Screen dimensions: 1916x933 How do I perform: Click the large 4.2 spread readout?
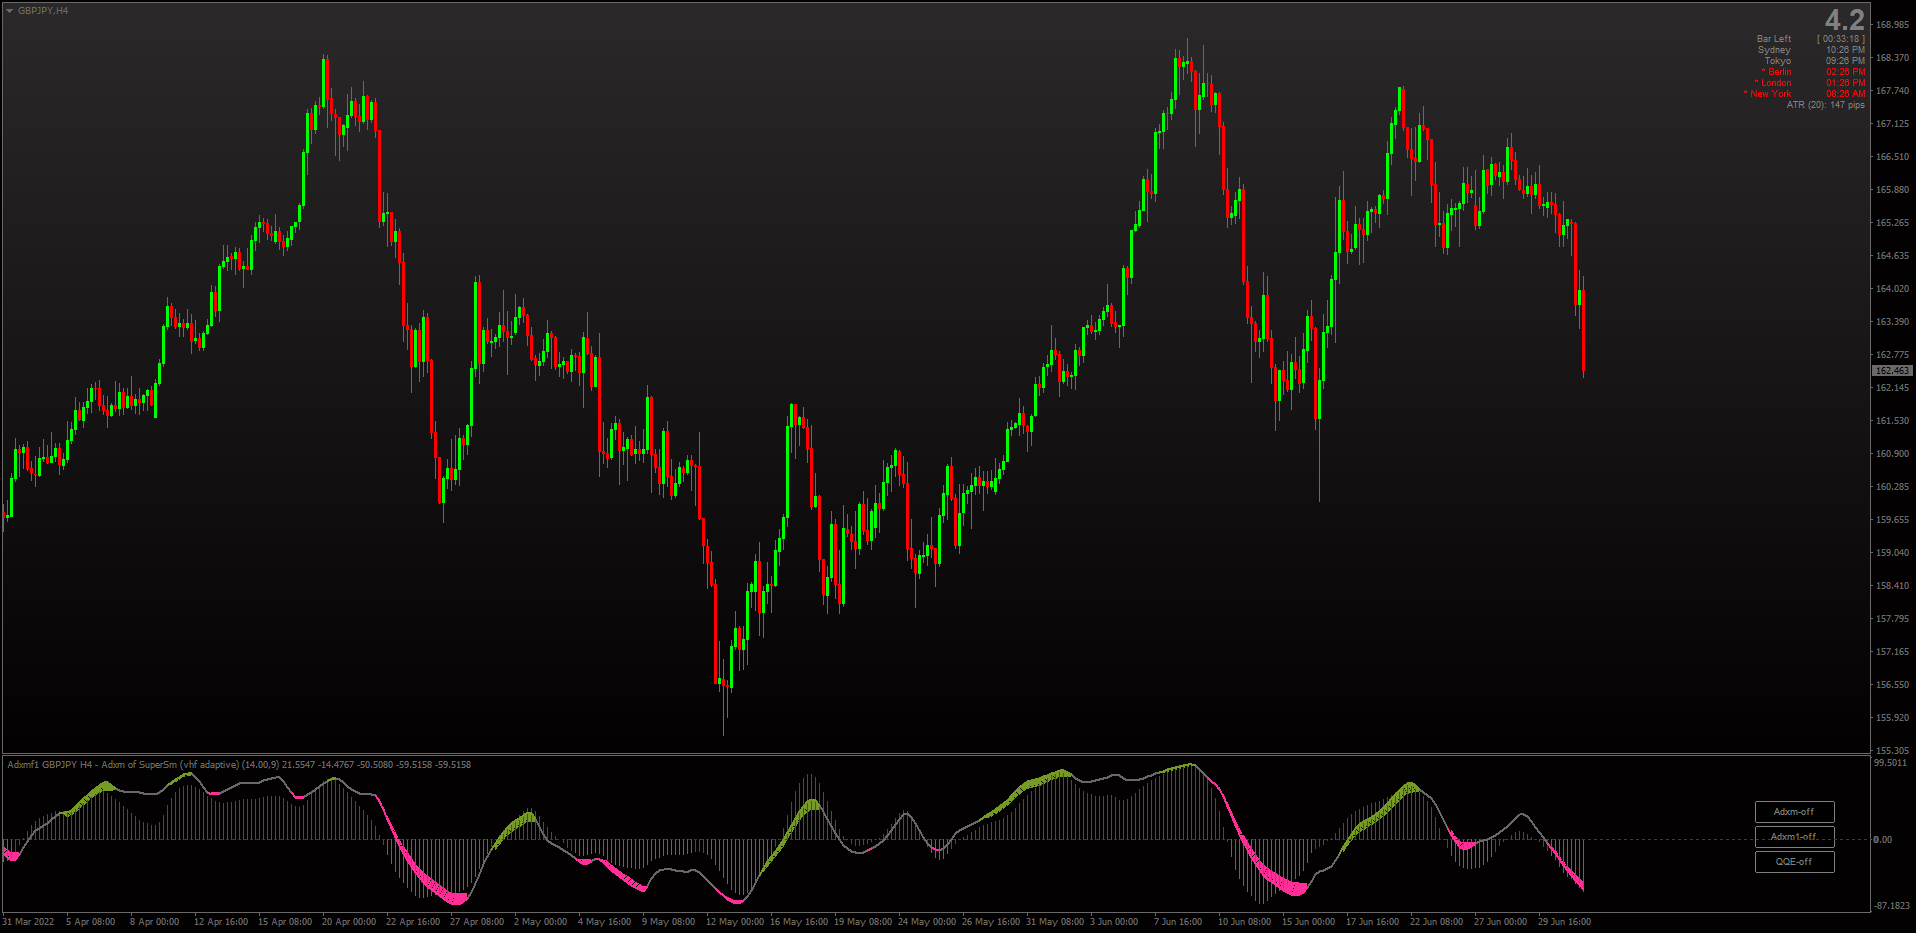point(1844,20)
